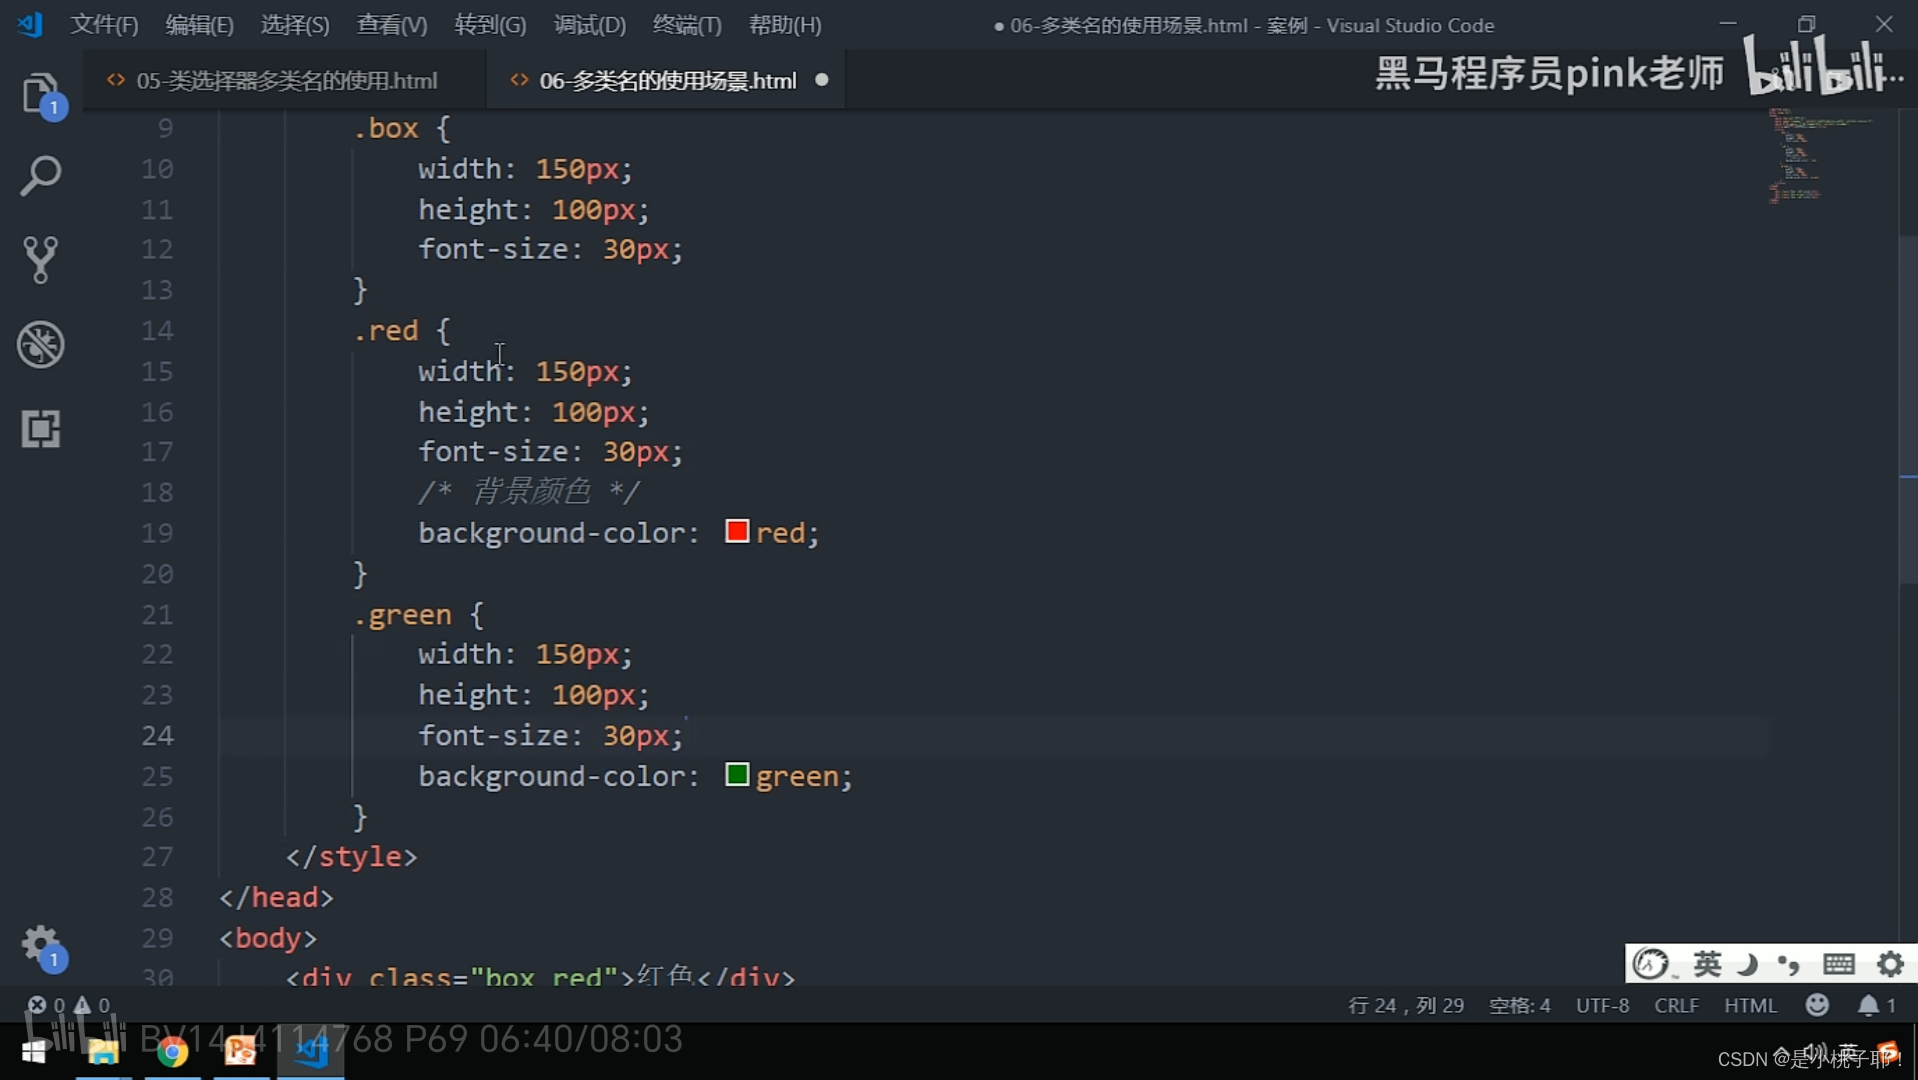
Task: Change indentation via 空格: 4
Action: [1519, 1005]
